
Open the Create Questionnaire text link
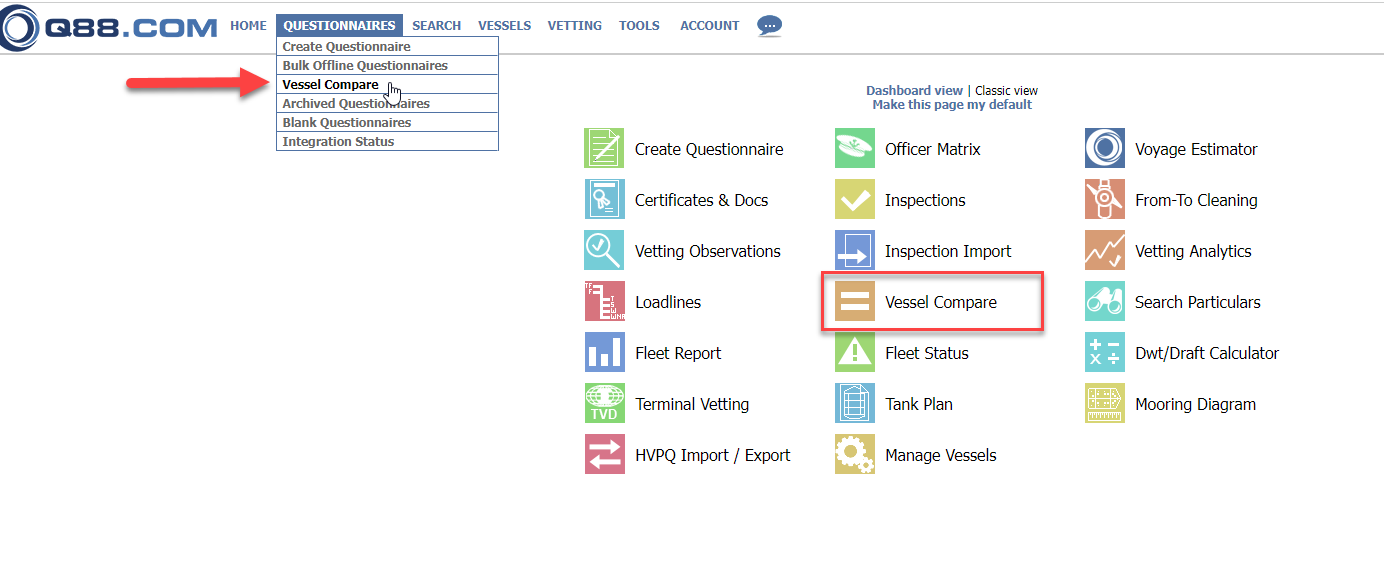coord(709,149)
